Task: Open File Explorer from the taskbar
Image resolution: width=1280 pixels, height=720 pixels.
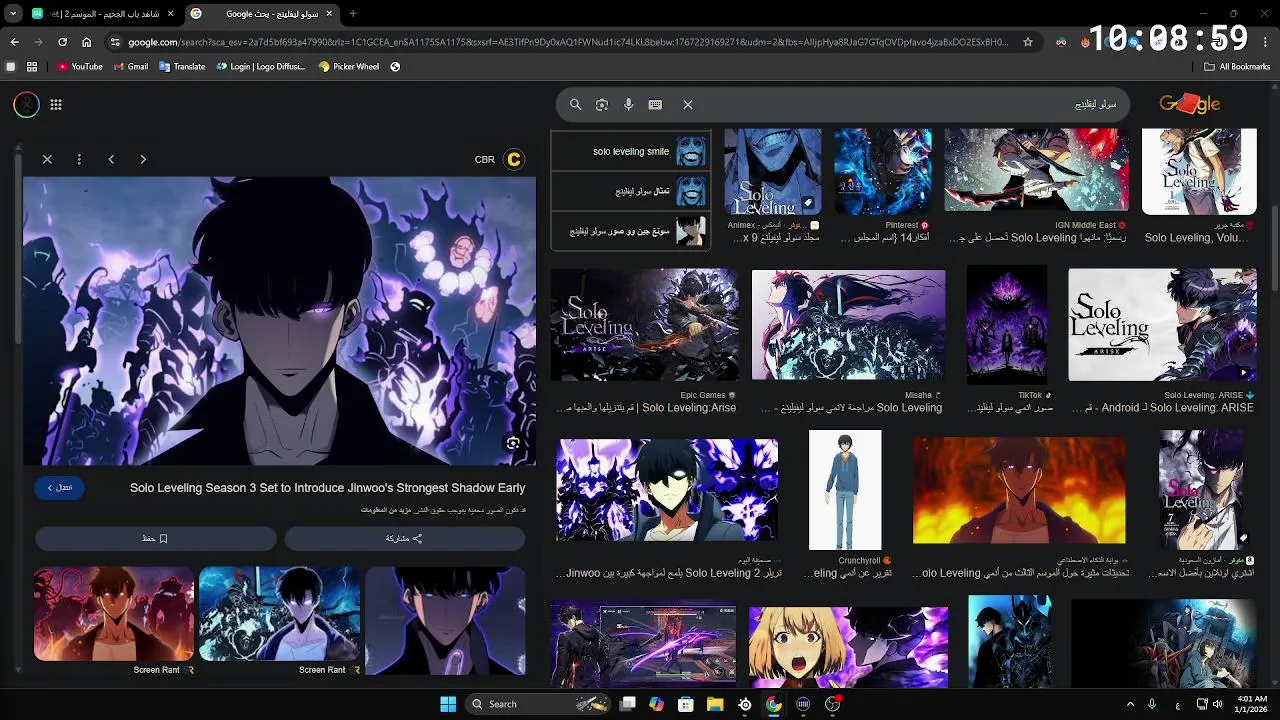Action: coord(715,704)
